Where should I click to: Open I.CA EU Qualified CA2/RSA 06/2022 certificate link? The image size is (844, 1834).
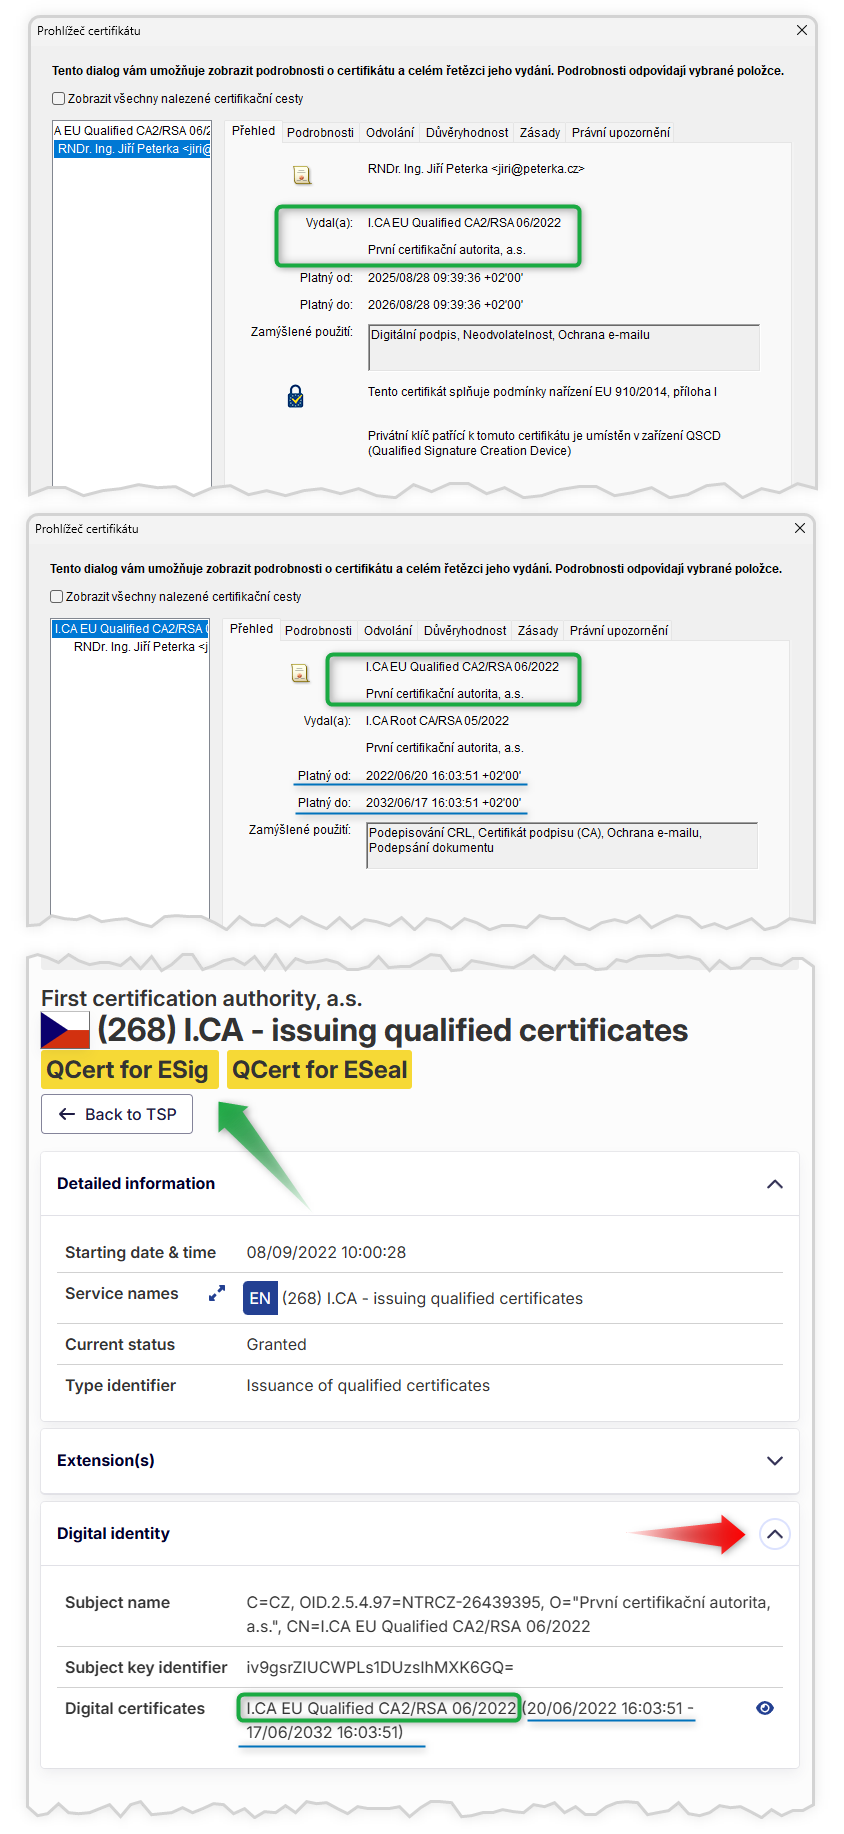coord(381,1708)
